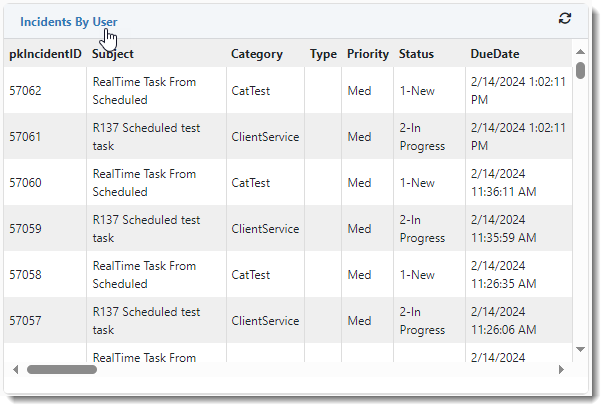Click the refresh icon in panel header
The width and height of the screenshot is (607, 411).
[565, 19]
